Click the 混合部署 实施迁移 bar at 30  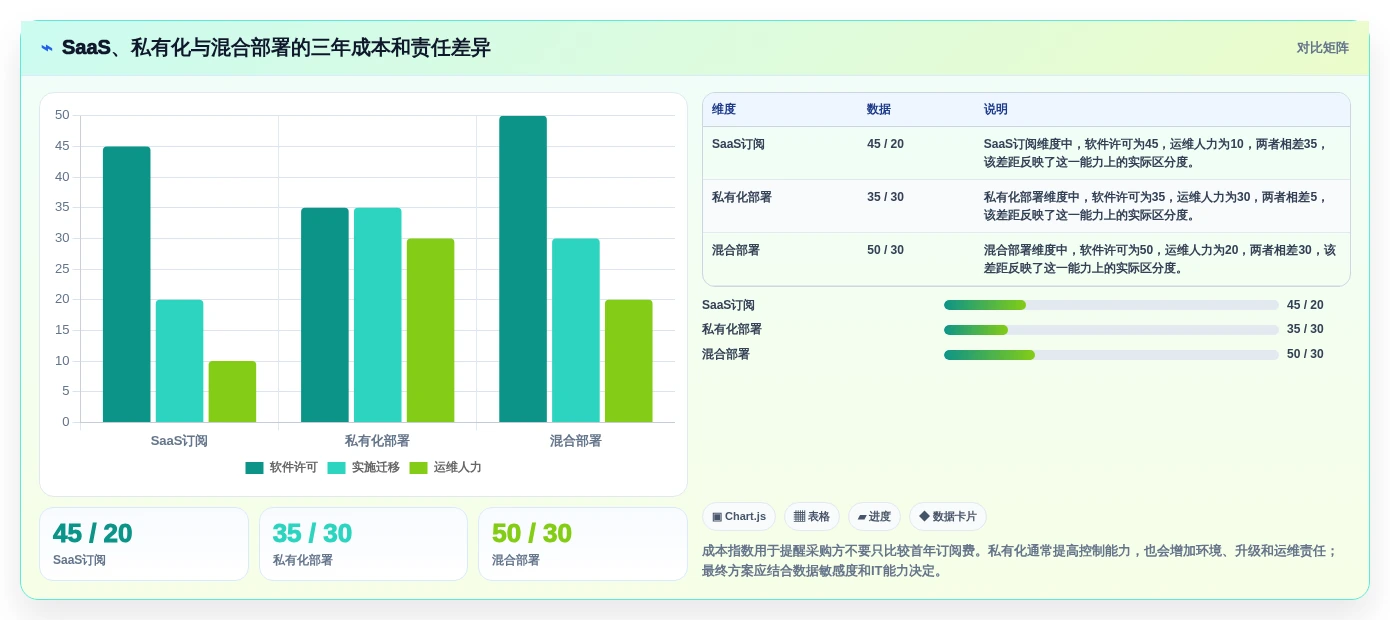(576, 330)
